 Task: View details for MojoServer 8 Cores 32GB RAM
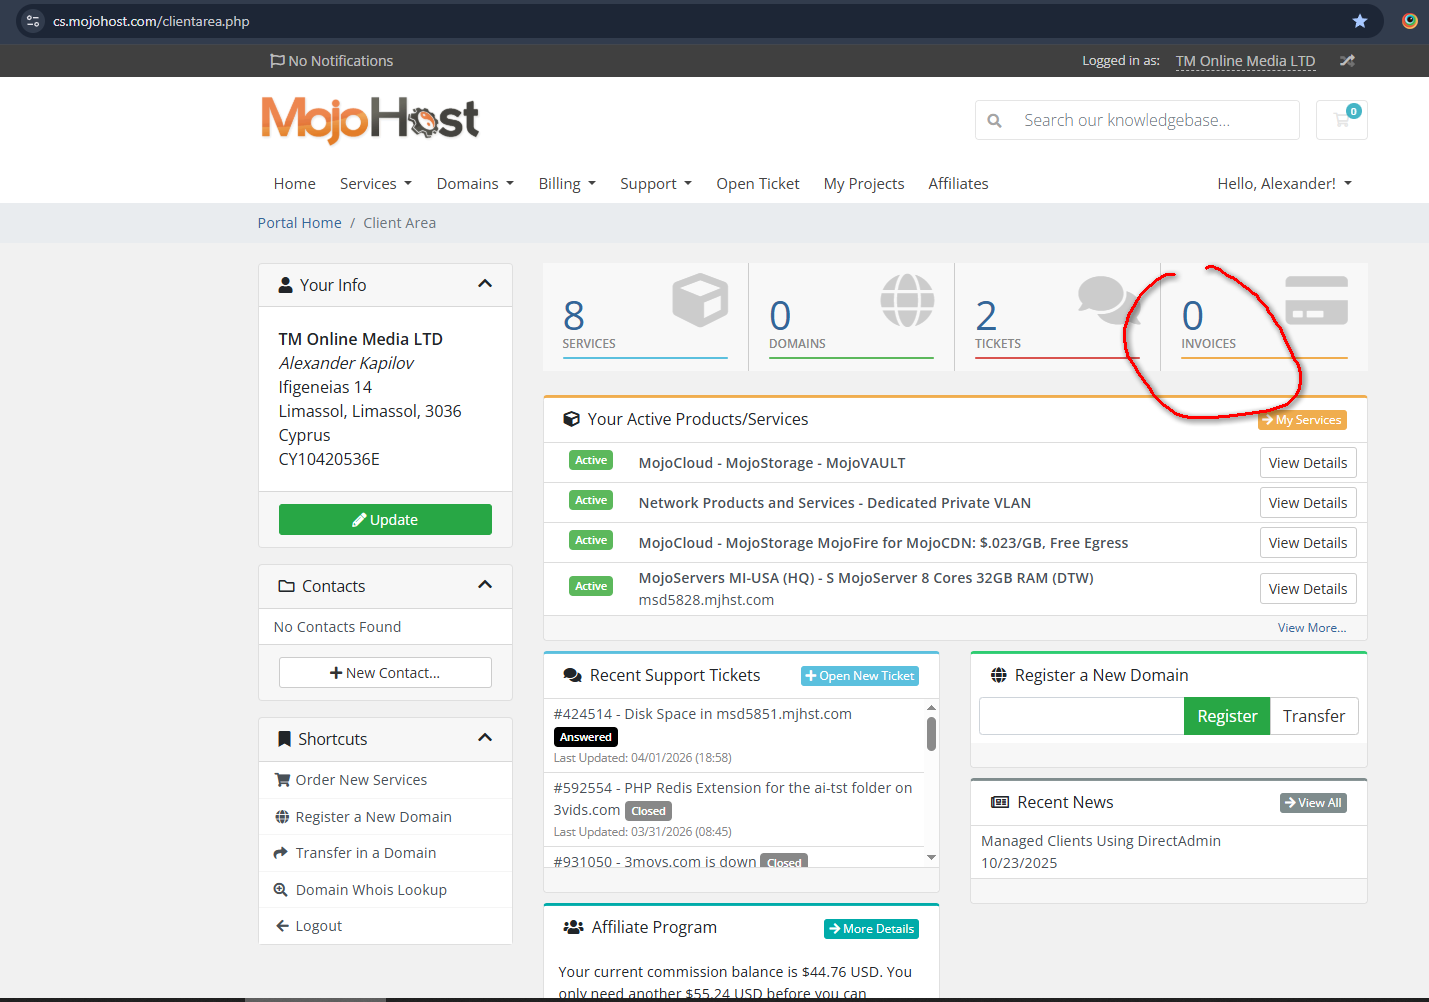click(x=1308, y=589)
